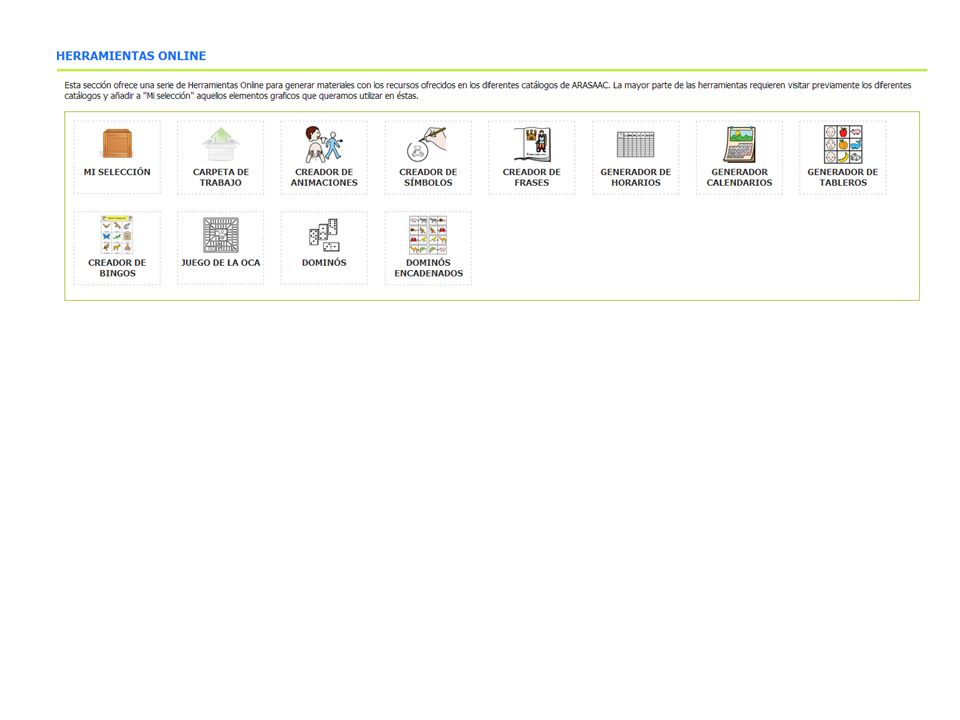Screen dimensions: 960x720
Task: Click the CARPETA DE TRABAJO label
Action: [220, 177]
